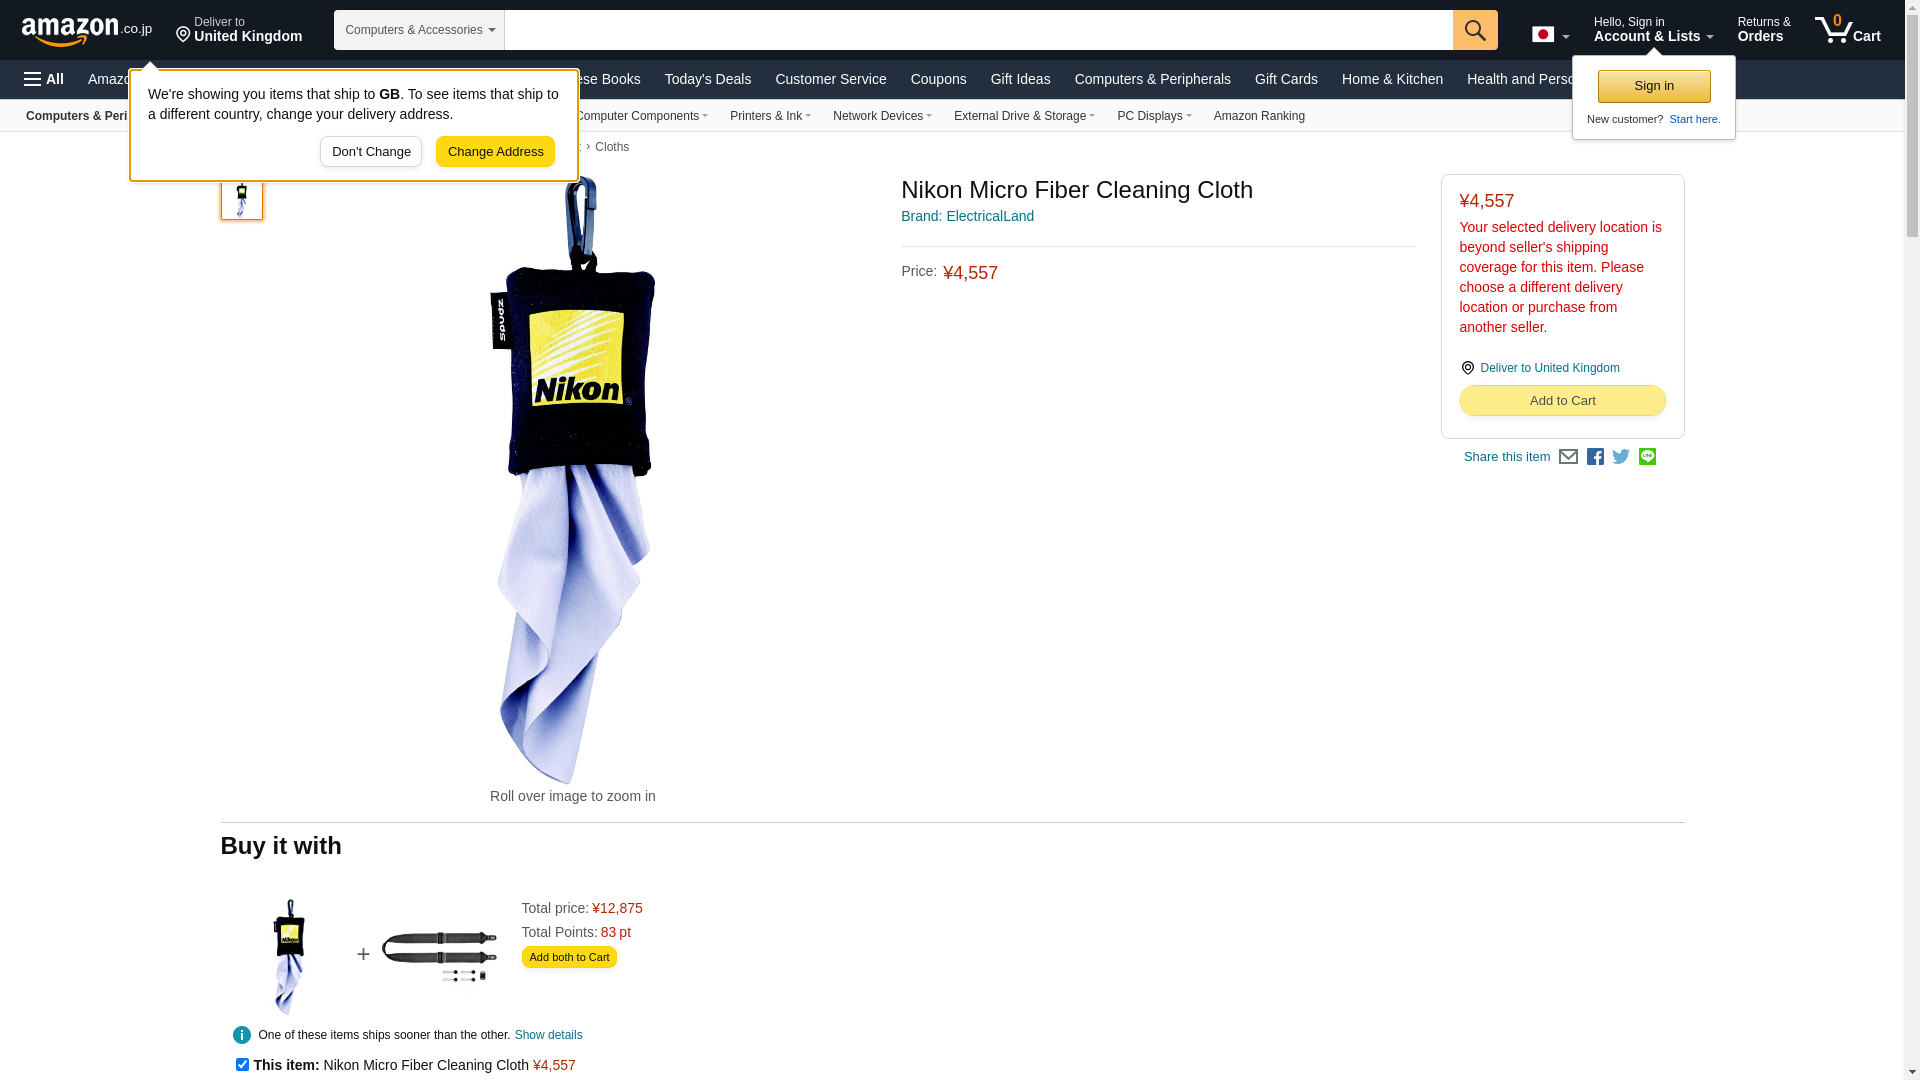Viewport: 1920px width, 1080px height.
Task: Share item on LINE icon
Action: (1647, 457)
